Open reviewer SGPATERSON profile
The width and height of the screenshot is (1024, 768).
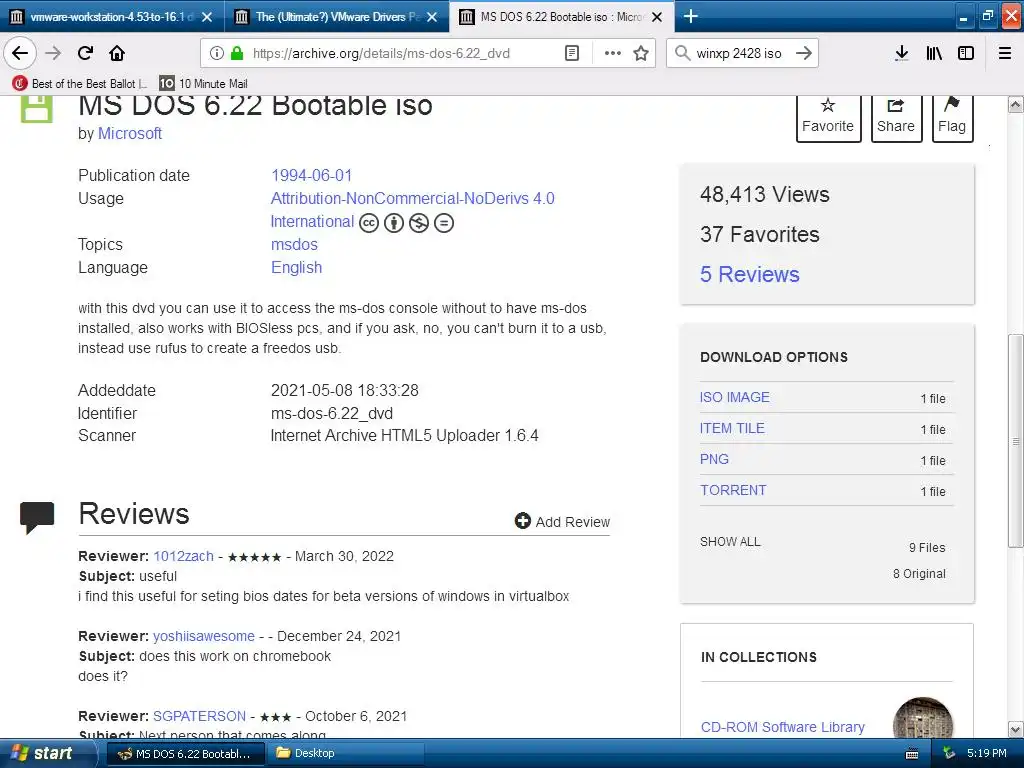click(x=199, y=716)
